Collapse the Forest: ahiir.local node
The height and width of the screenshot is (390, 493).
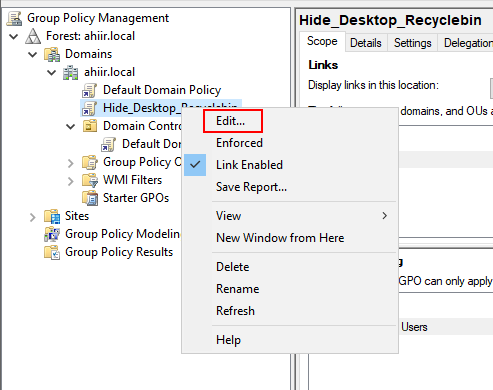coord(14,36)
